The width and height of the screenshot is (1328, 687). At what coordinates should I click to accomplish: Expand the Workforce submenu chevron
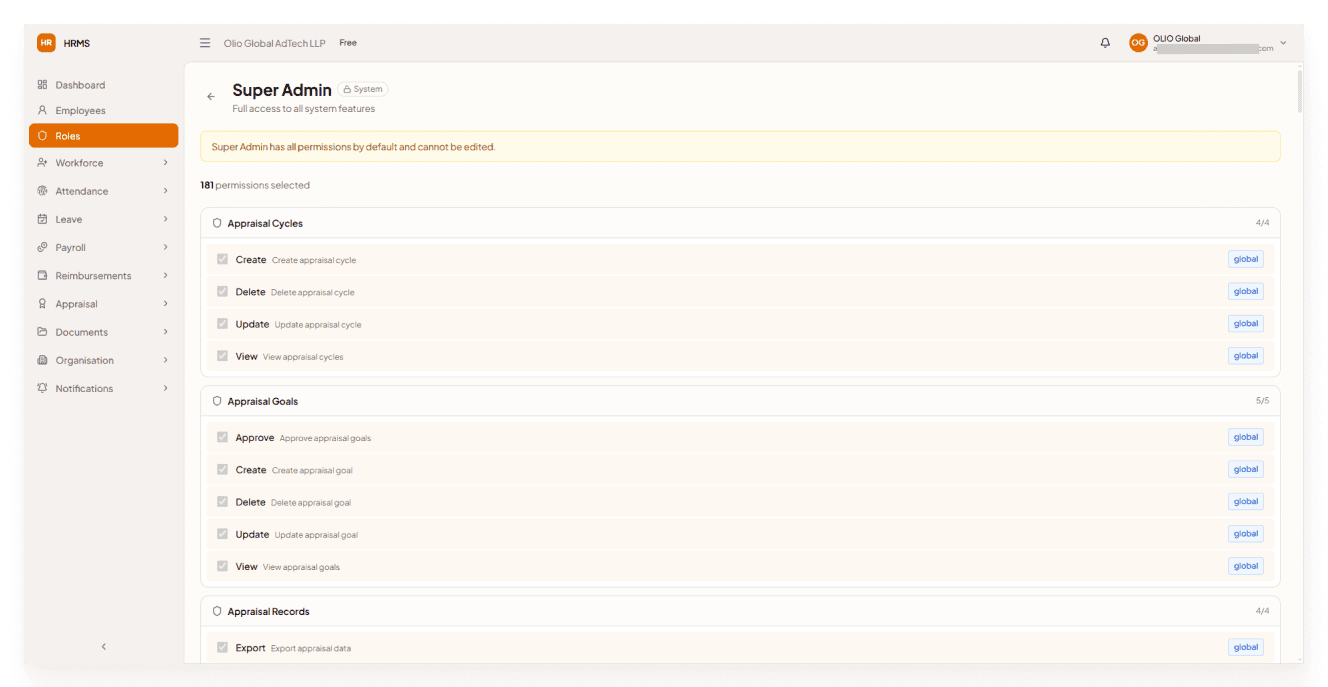[165, 162]
